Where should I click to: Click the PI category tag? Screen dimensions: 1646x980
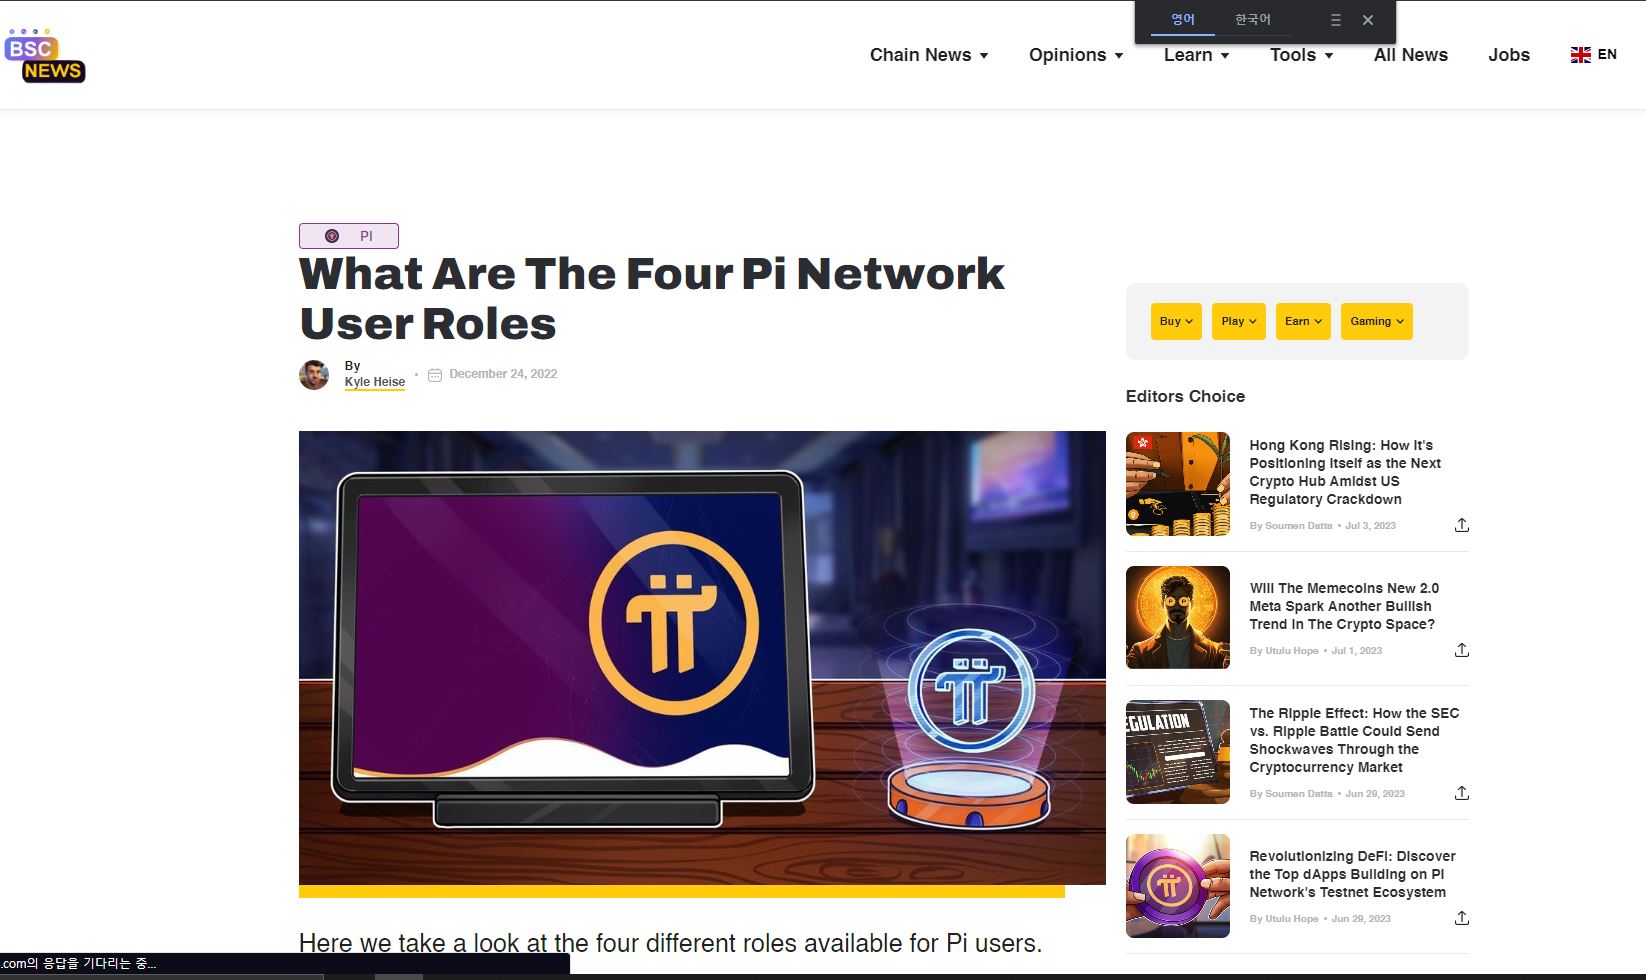coord(349,236)
